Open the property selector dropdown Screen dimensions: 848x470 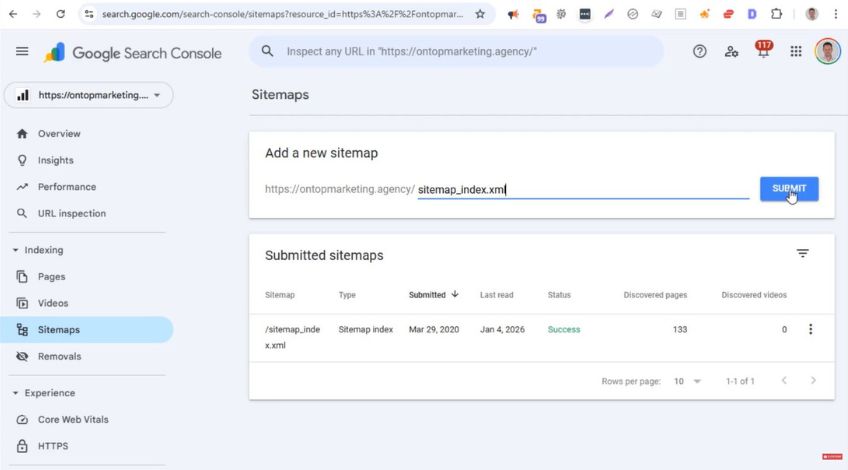tap(89, 95)
